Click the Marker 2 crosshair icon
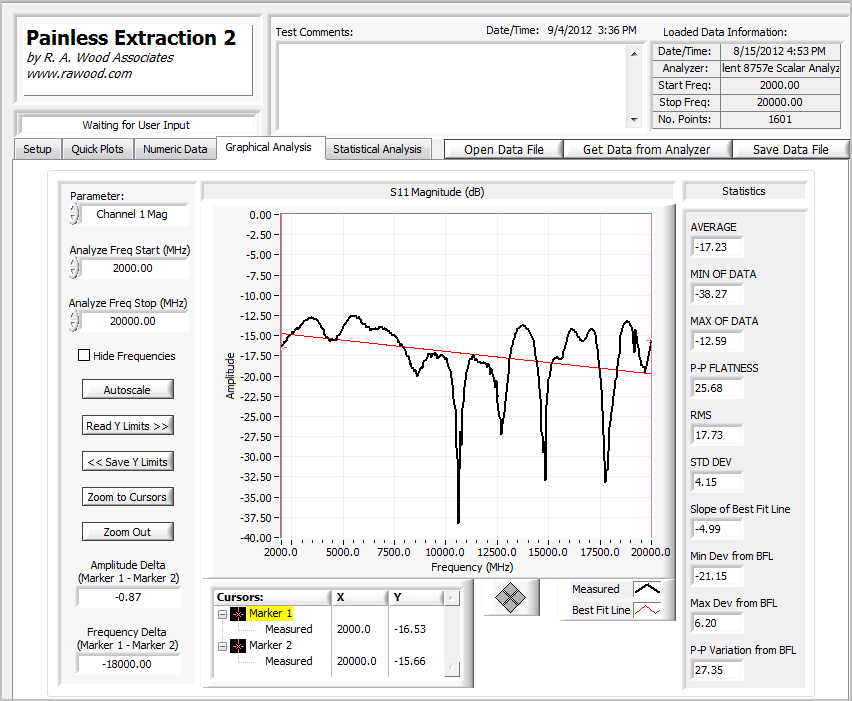Screen dimensions: 852x701 [x=238, y=646]
